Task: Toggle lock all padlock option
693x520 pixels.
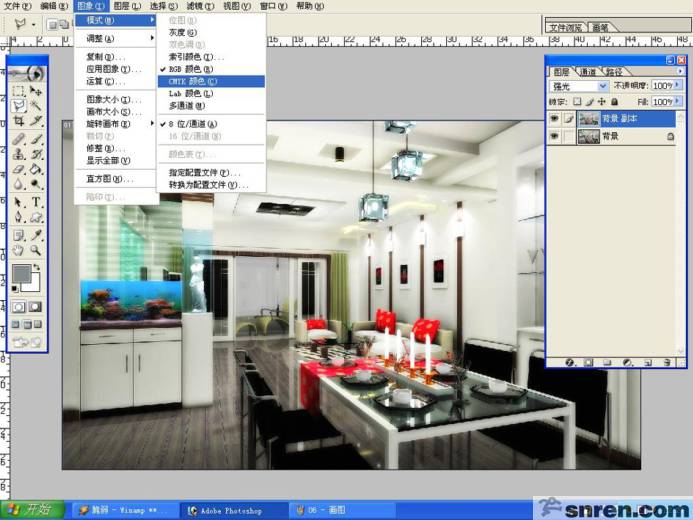Action: (614, 102)
